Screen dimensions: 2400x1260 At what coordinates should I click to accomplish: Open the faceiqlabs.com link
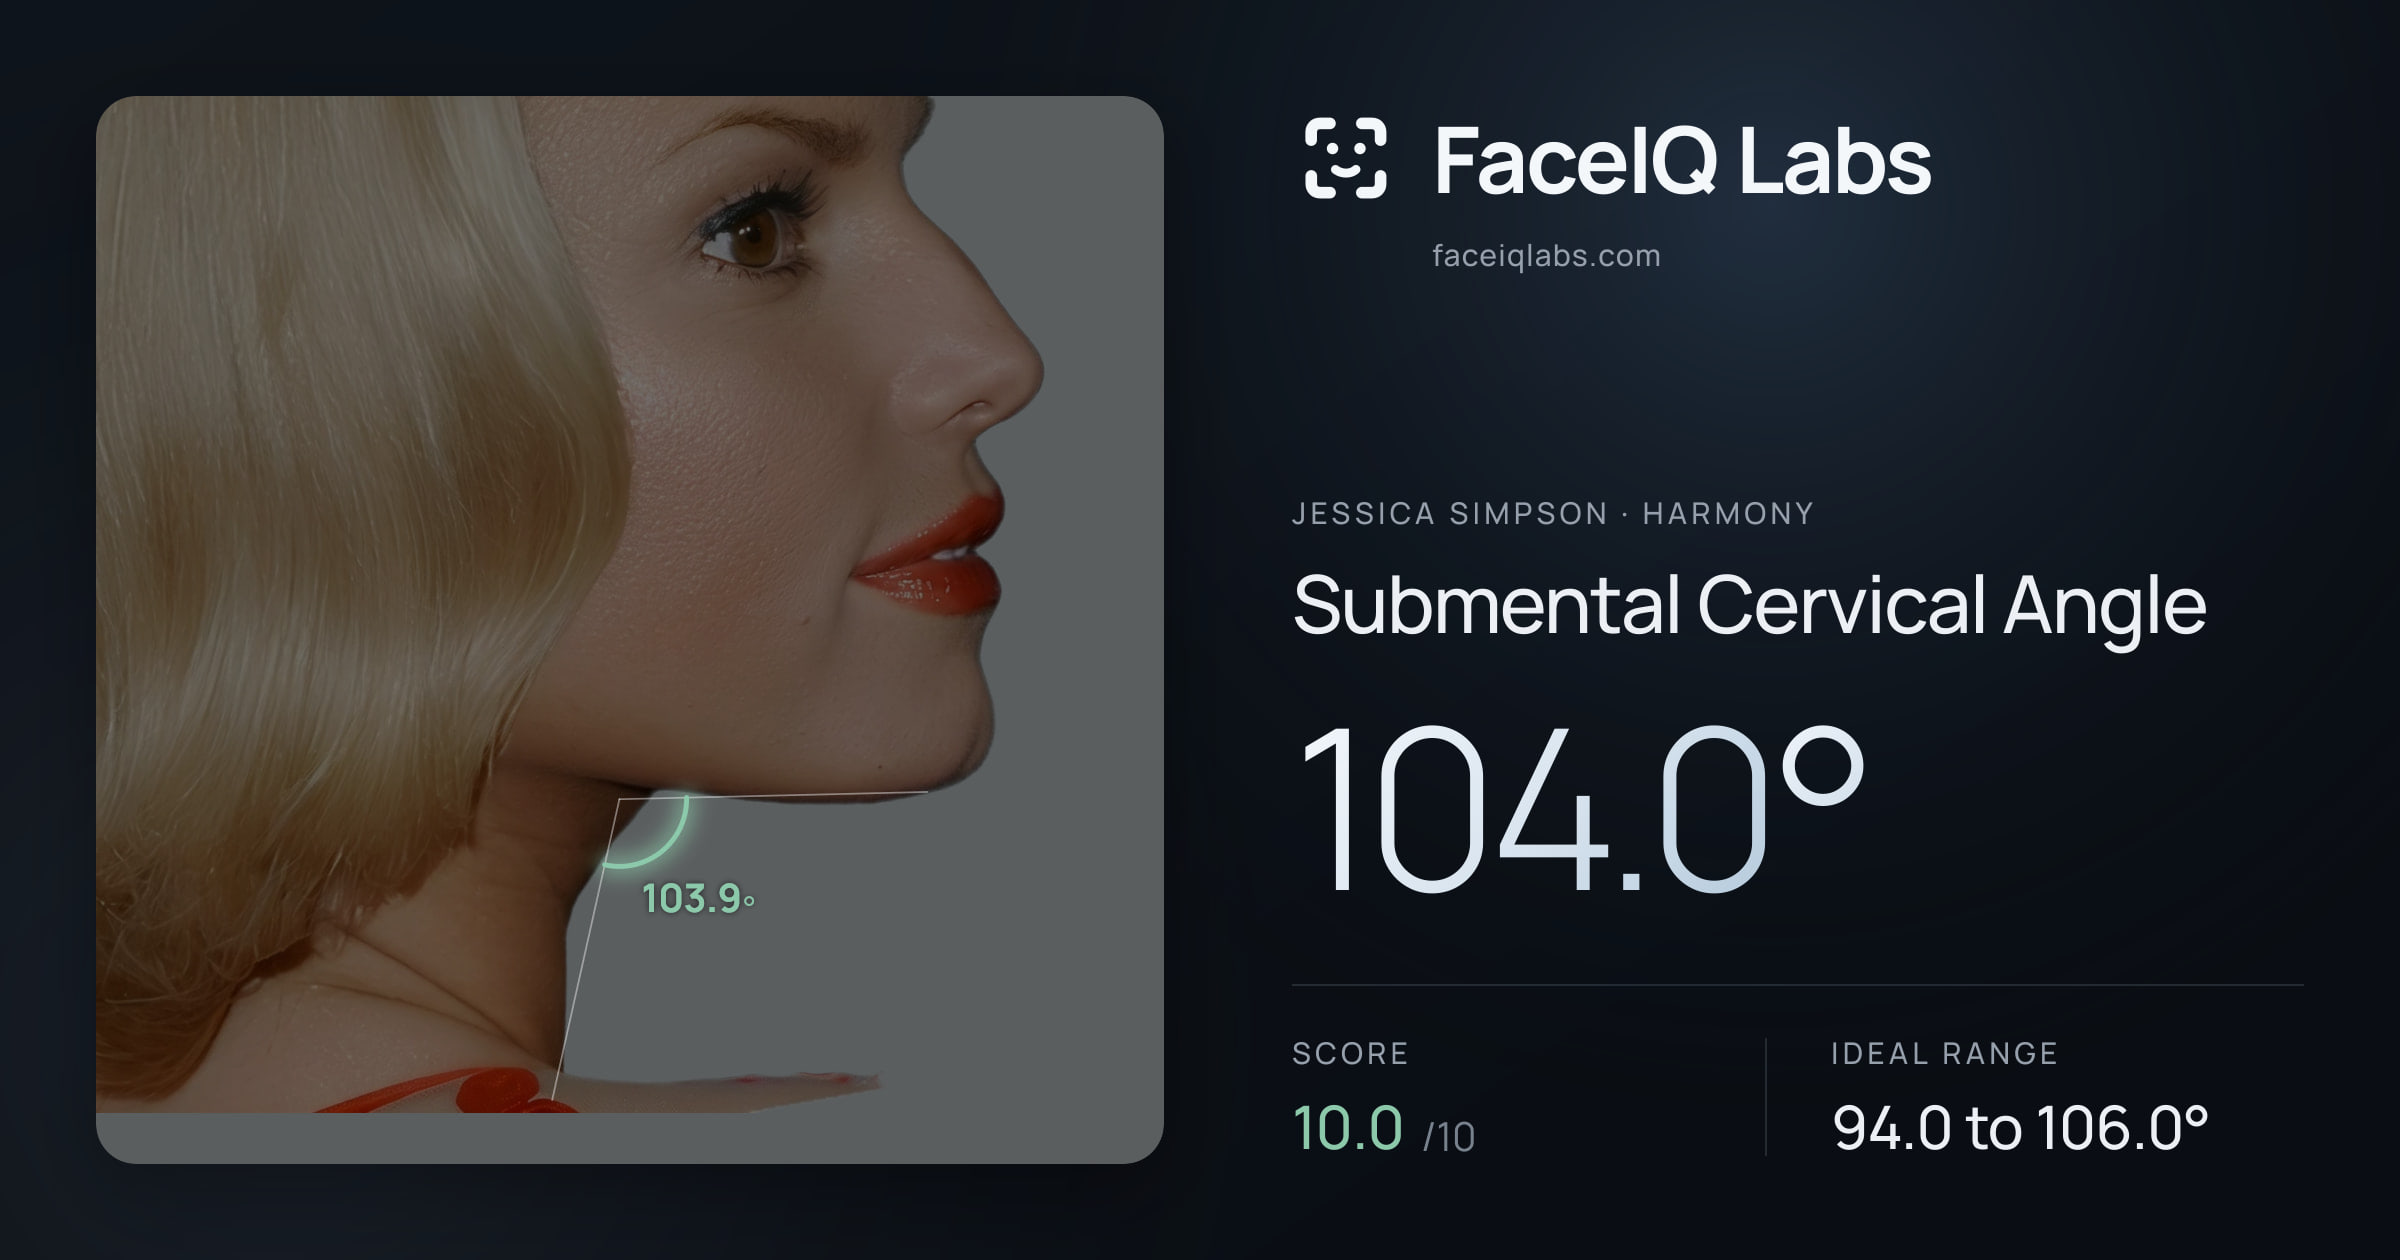pyautogui.click(x=1546, y=256)
